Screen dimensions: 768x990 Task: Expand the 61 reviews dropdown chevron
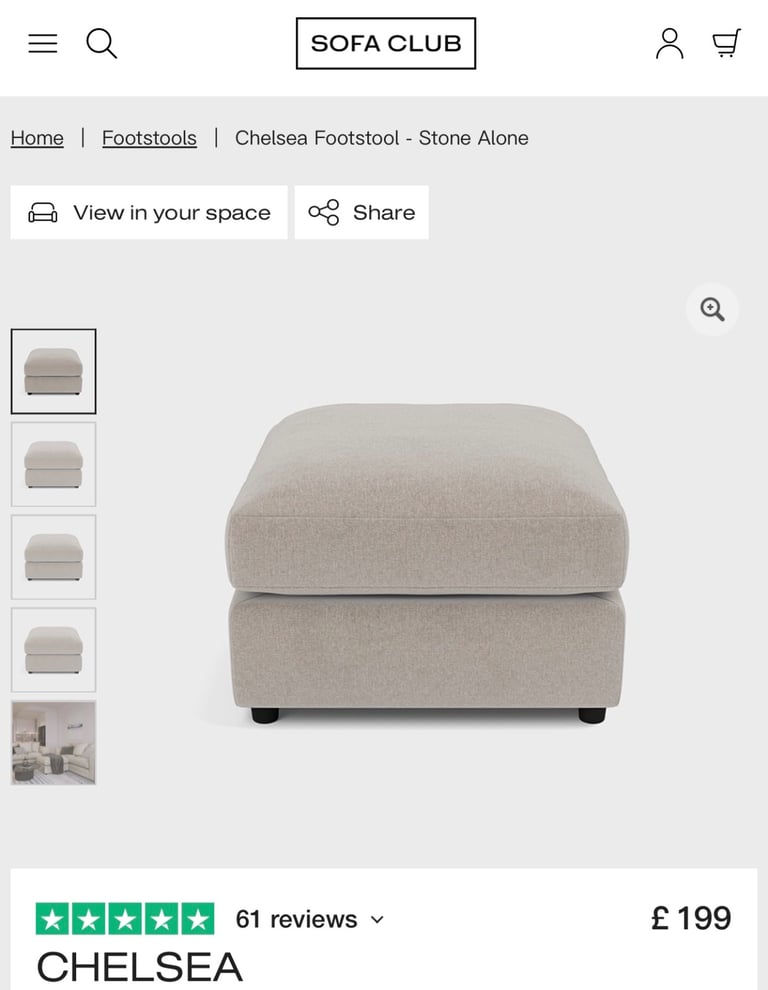377,919
